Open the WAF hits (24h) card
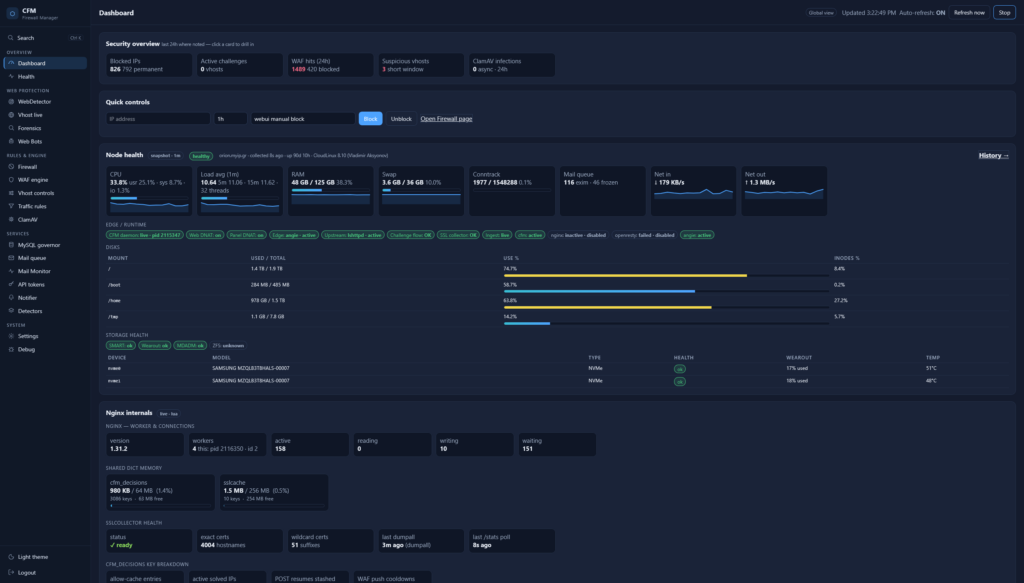This screenshot has width=1024, height=583. pos(330,65)
